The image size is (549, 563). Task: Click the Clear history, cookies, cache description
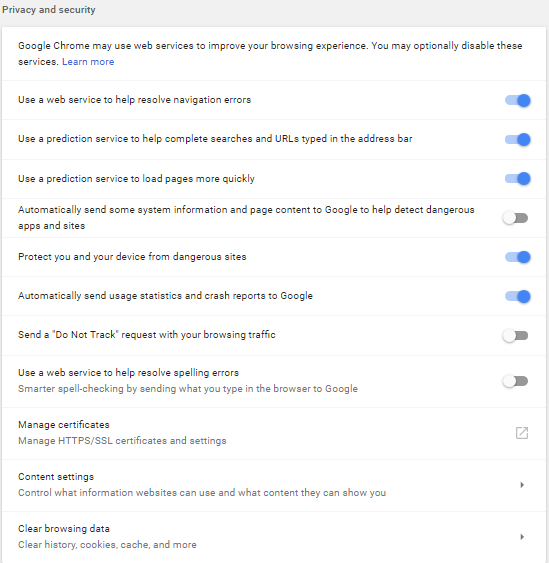107,545
